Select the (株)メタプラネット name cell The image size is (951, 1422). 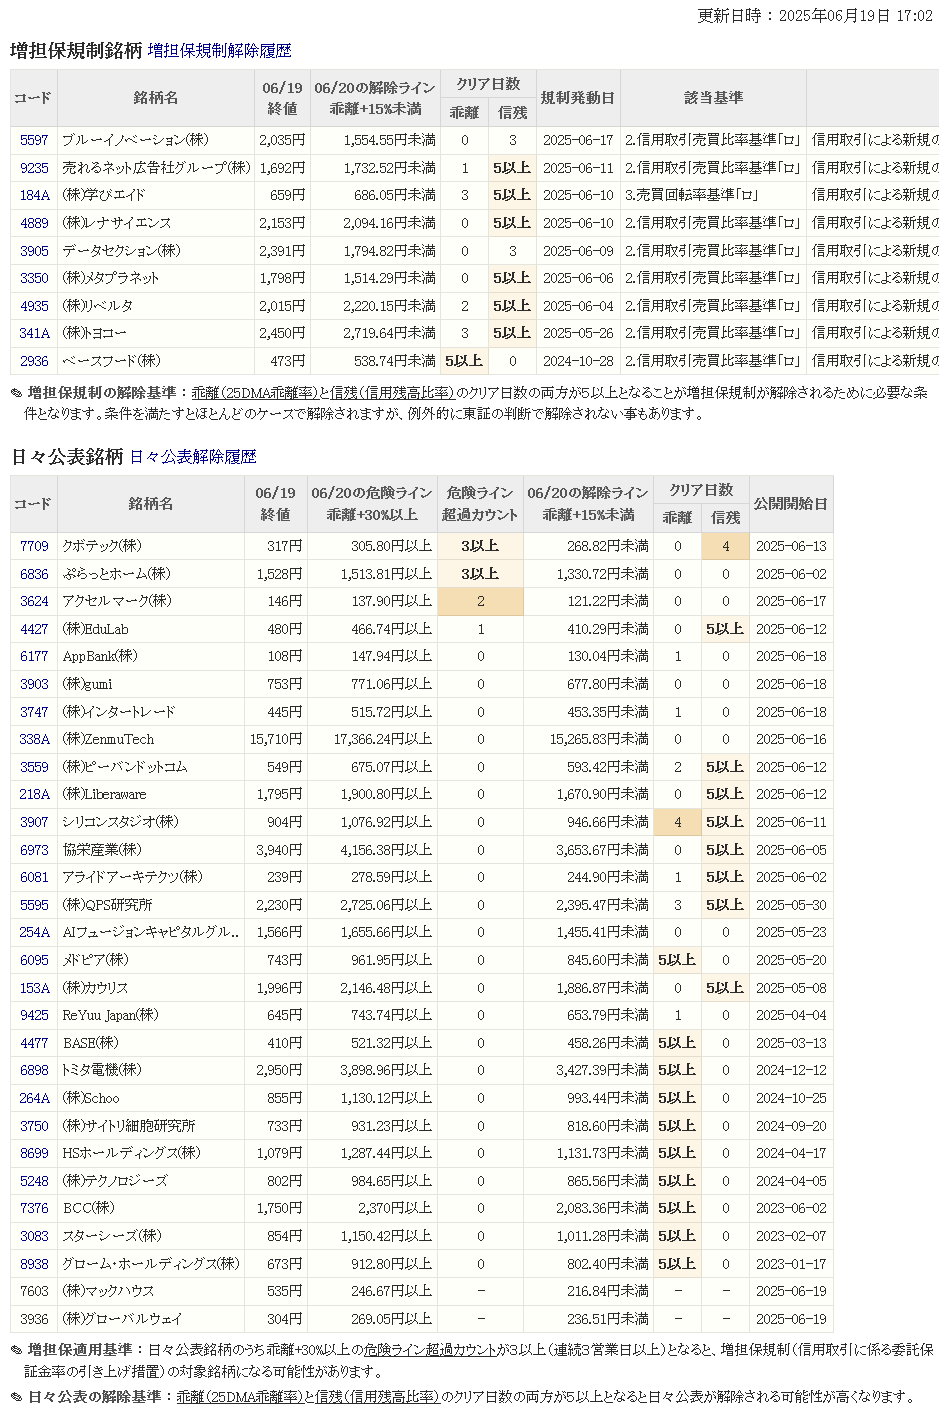point(155,278)
